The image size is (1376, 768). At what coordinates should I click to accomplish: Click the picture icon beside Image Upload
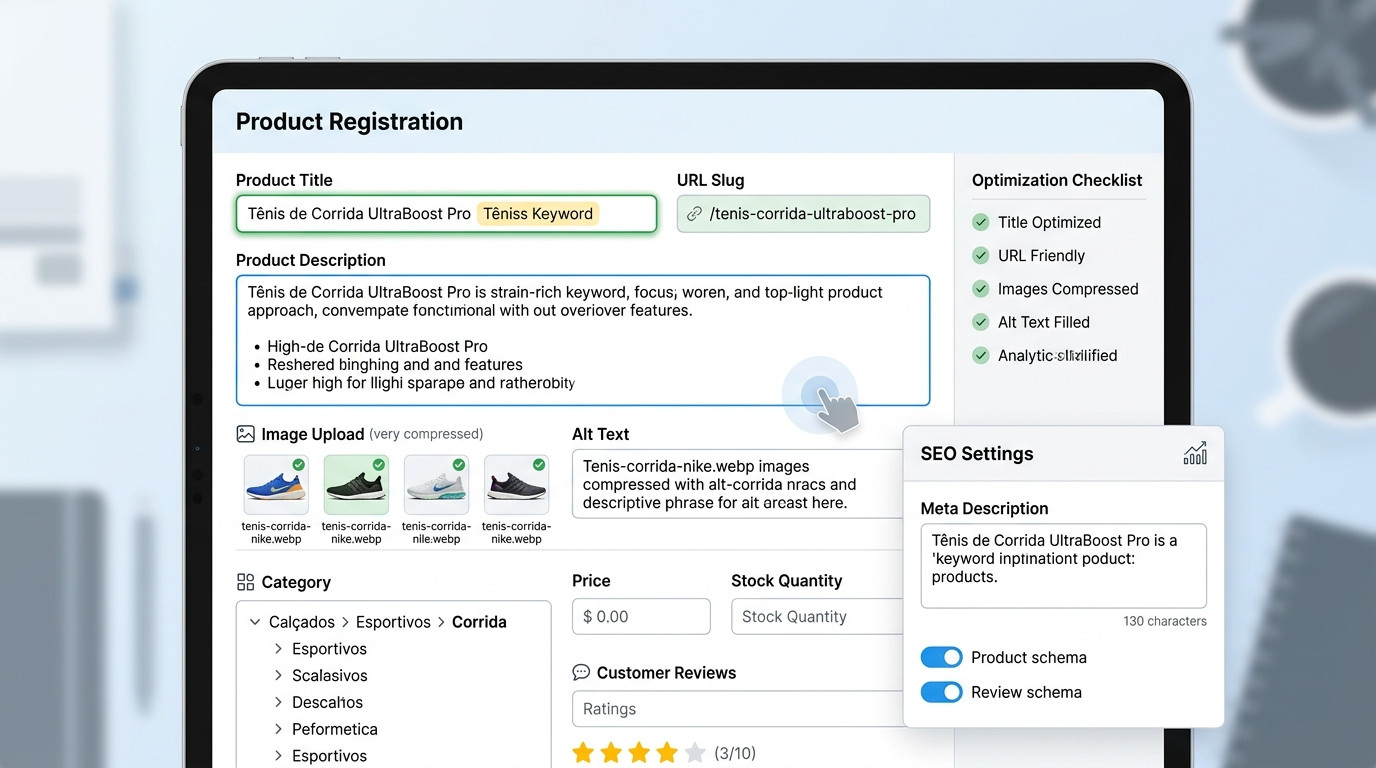pyautogui.click(x=245, y=434)
